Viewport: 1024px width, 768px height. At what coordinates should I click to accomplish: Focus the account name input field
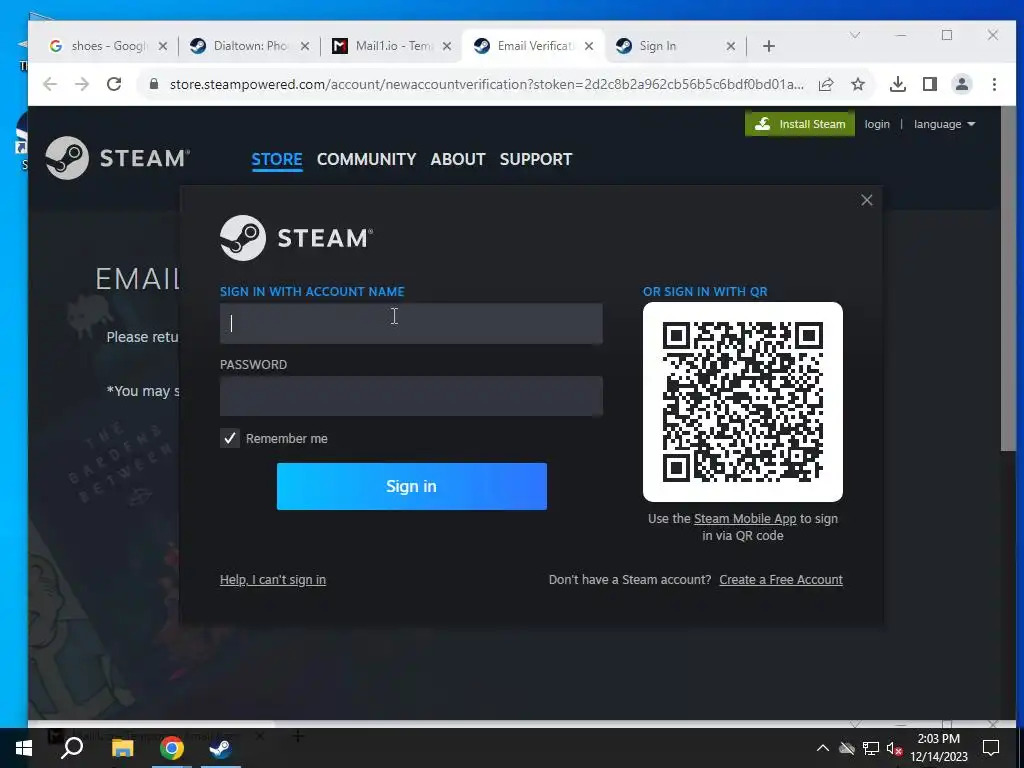pyautogui.click(x=411, y=323)
